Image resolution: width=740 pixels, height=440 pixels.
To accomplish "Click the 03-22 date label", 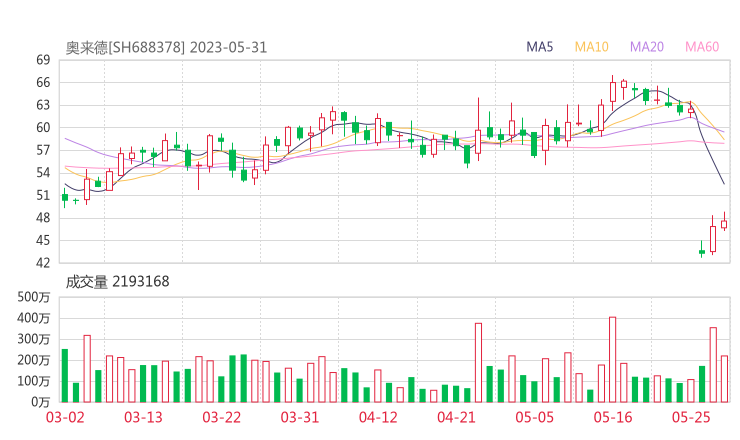I will [222, 418].
